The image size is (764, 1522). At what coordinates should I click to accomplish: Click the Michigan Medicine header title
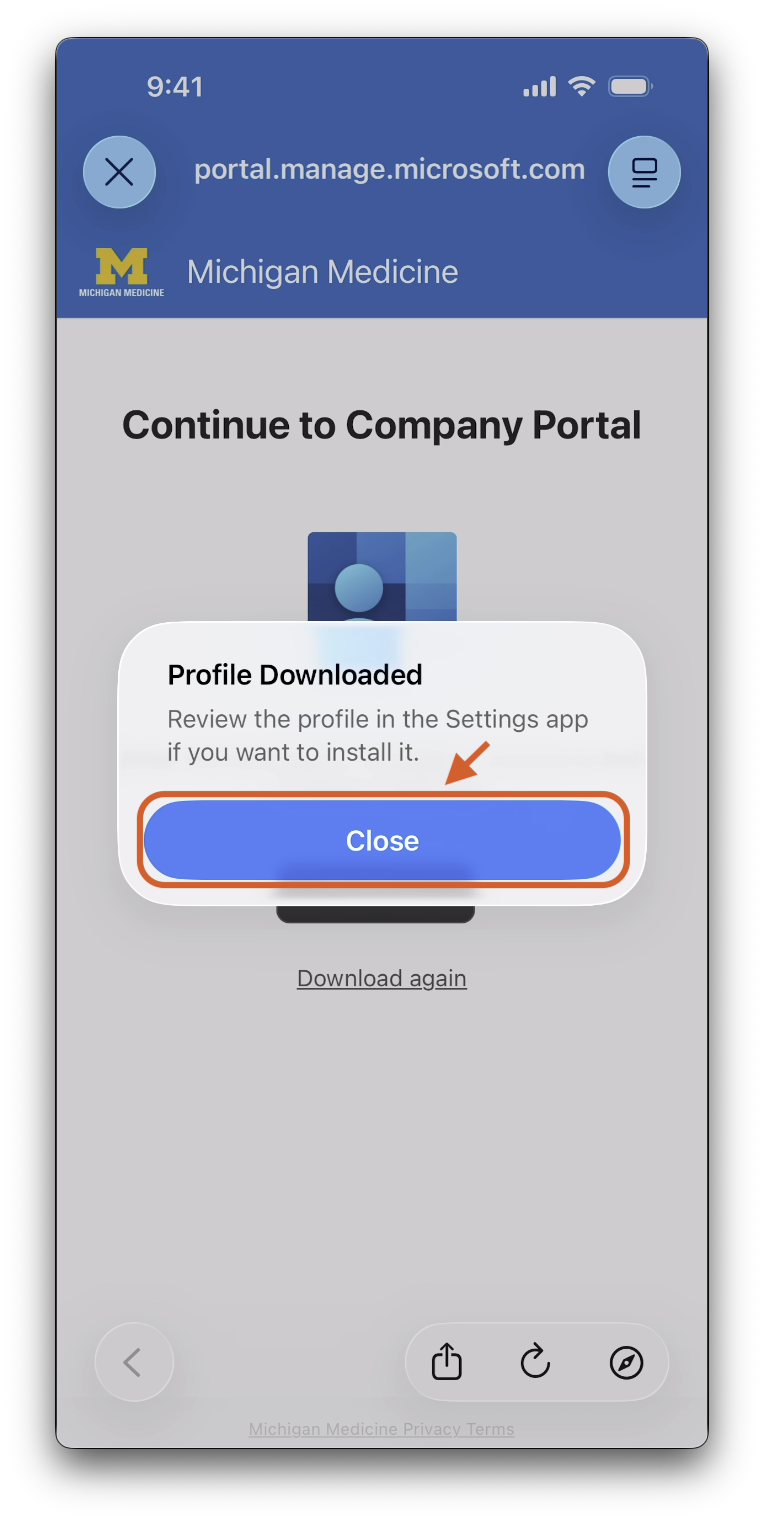(x=322, y=272)
